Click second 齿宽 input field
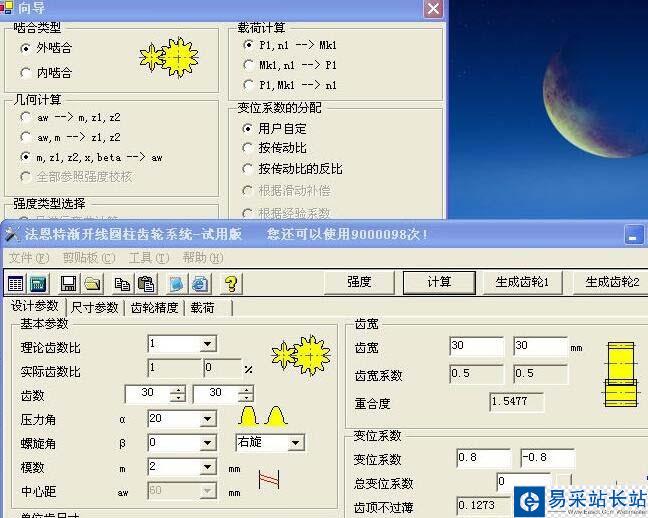The height and width of the screenshot is (518, 648). click(541, 346)
